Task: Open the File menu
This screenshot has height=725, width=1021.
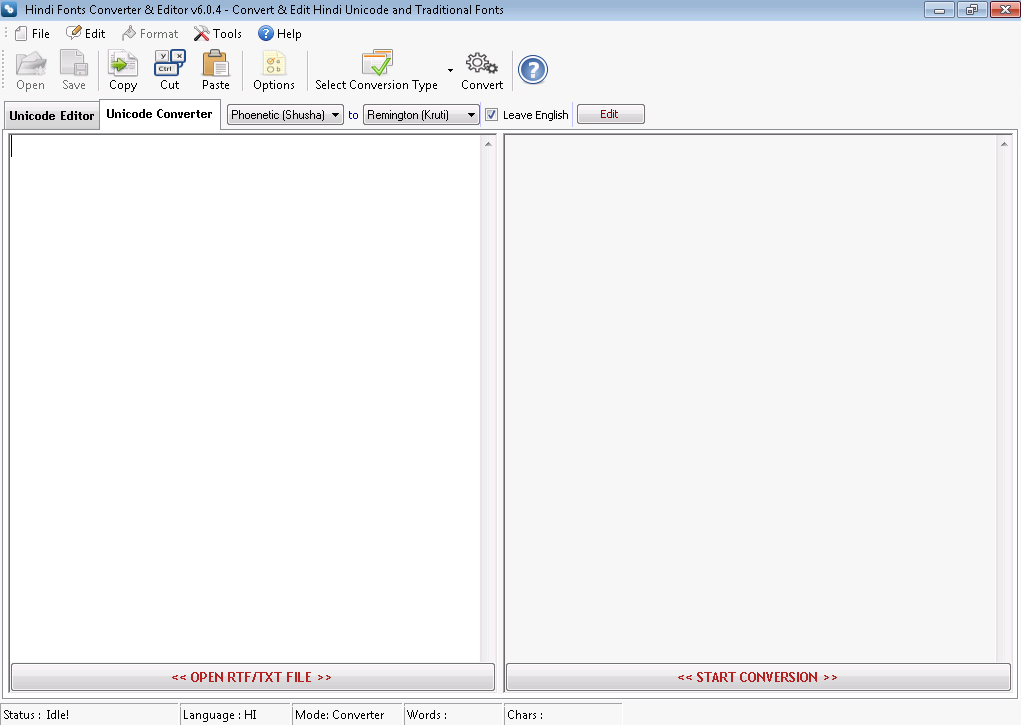Action: [32, 34]
